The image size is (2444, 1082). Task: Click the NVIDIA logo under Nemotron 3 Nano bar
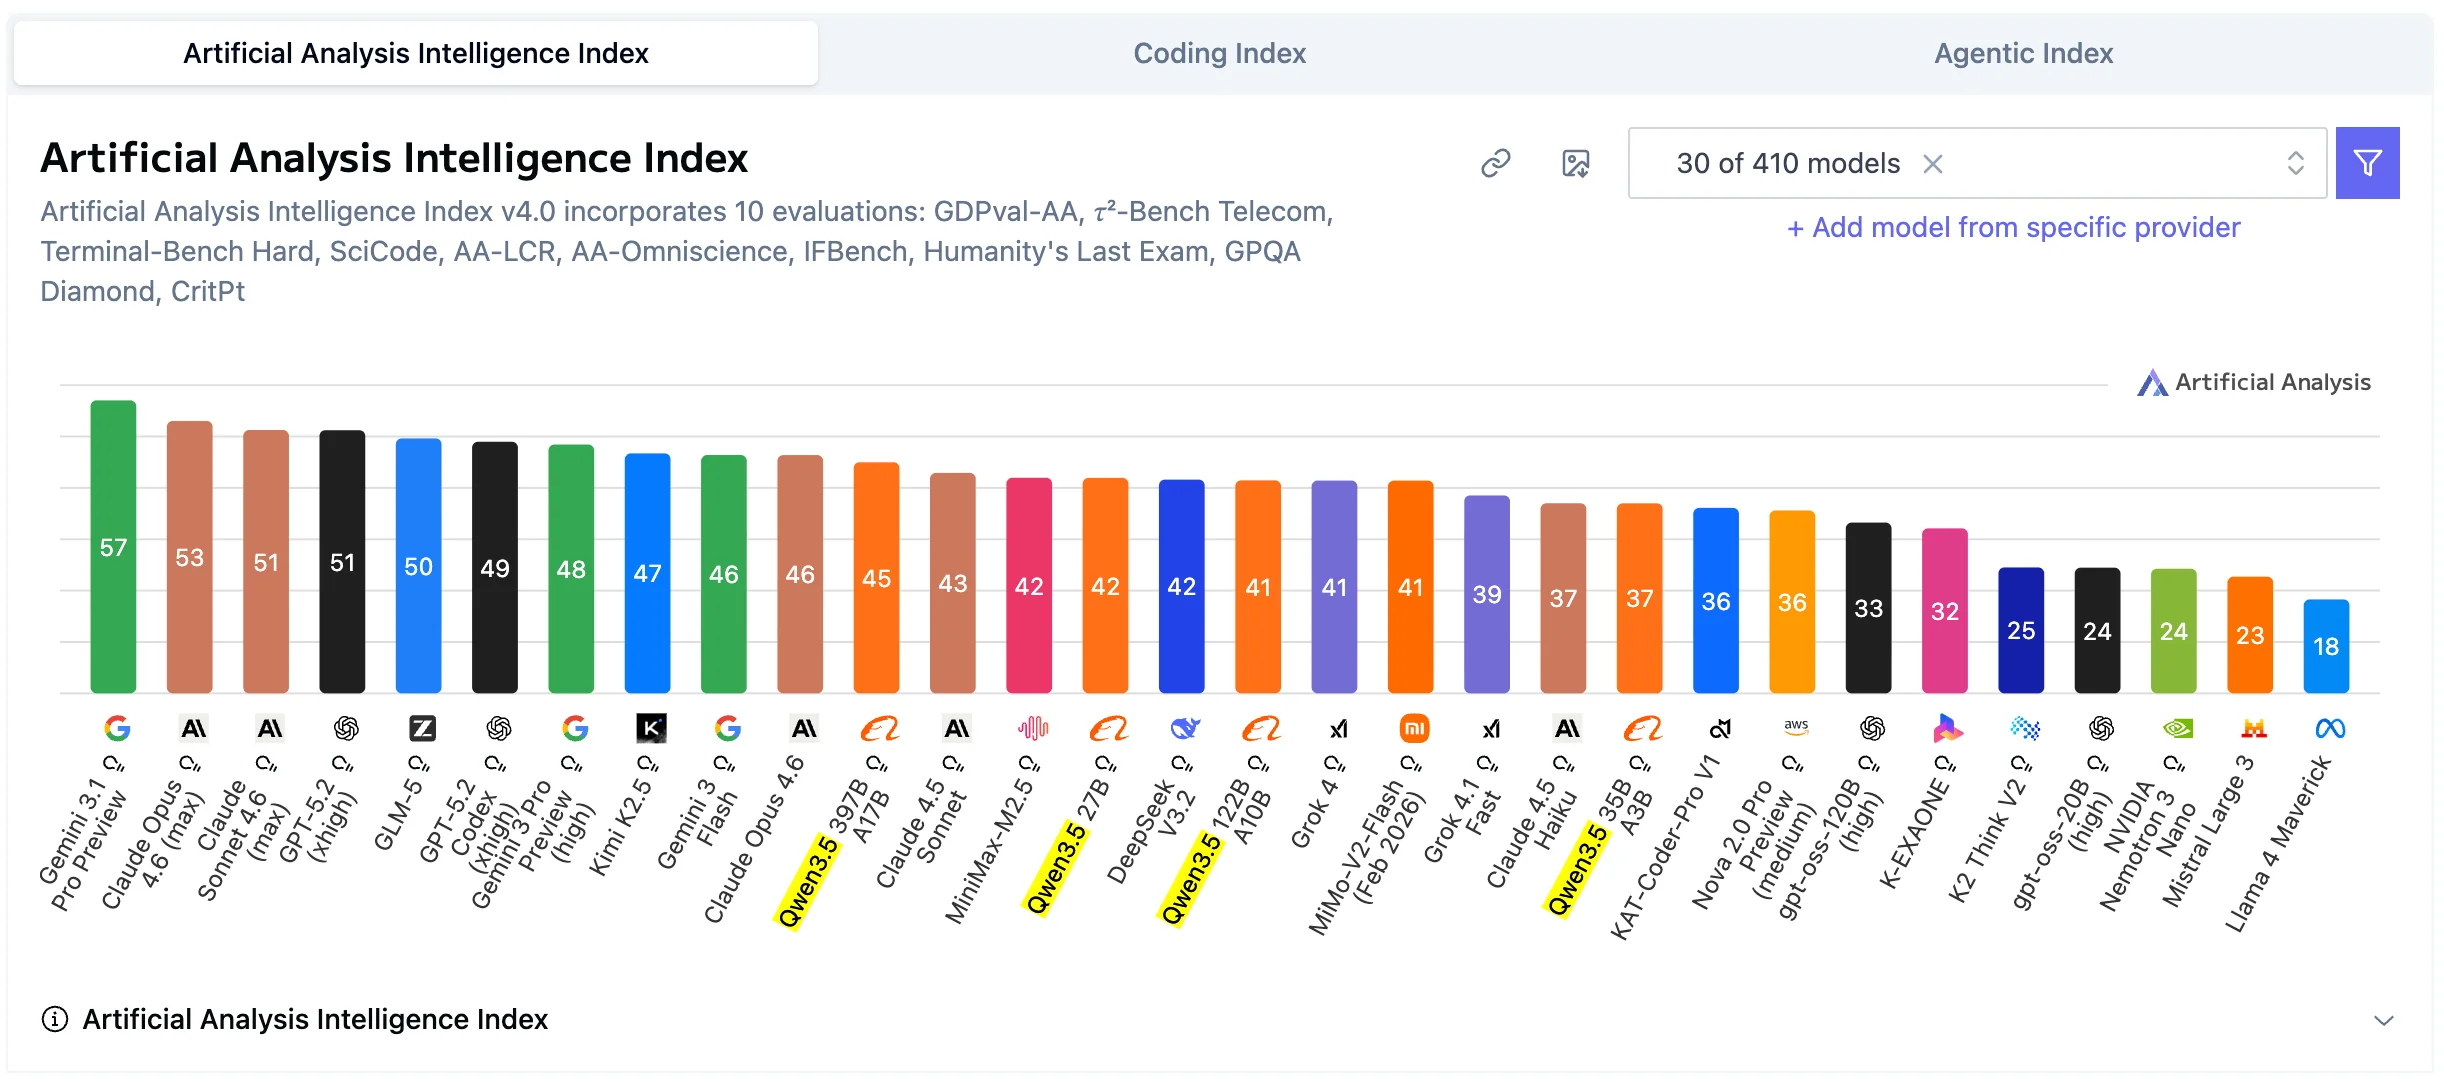[x=2177, y=729]
